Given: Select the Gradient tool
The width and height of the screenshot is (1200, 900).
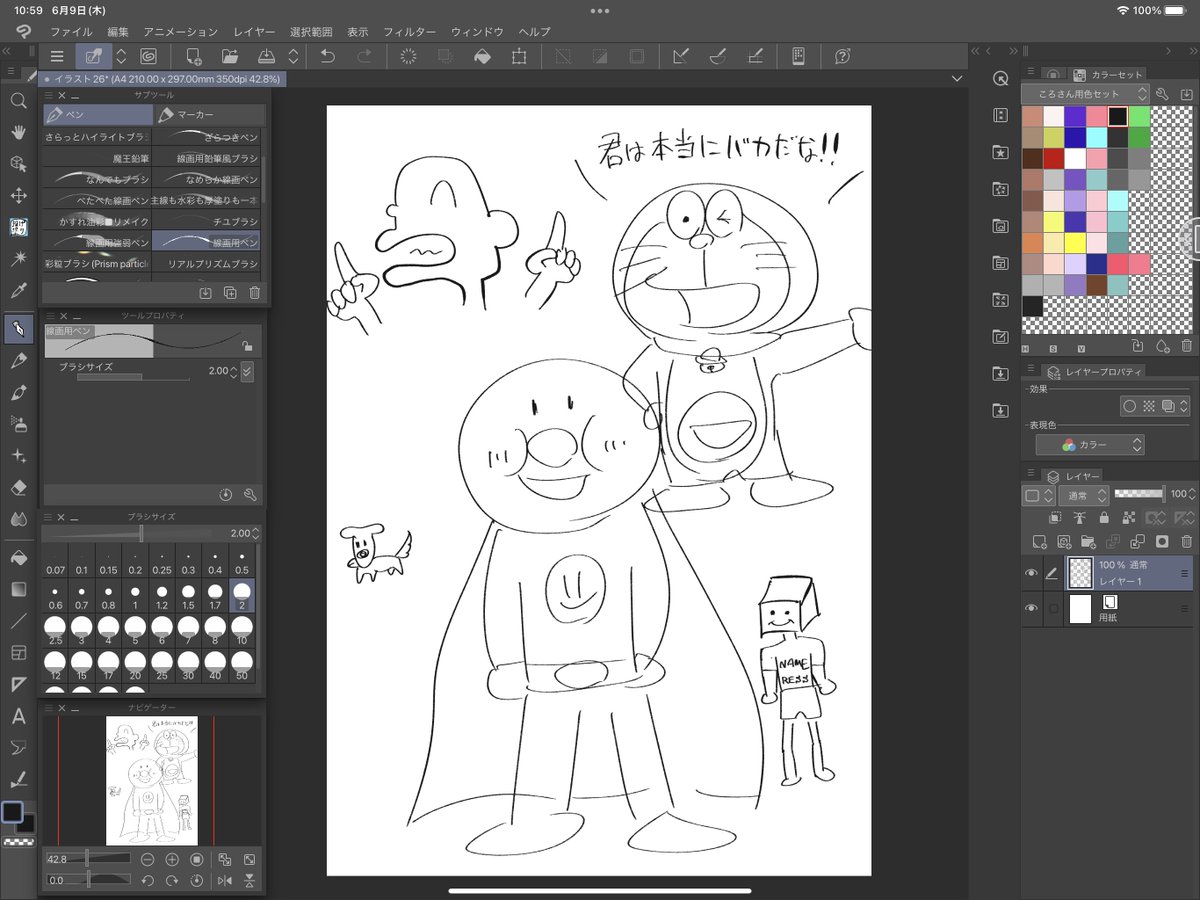Looking at the screenshot, I should 18,589.
